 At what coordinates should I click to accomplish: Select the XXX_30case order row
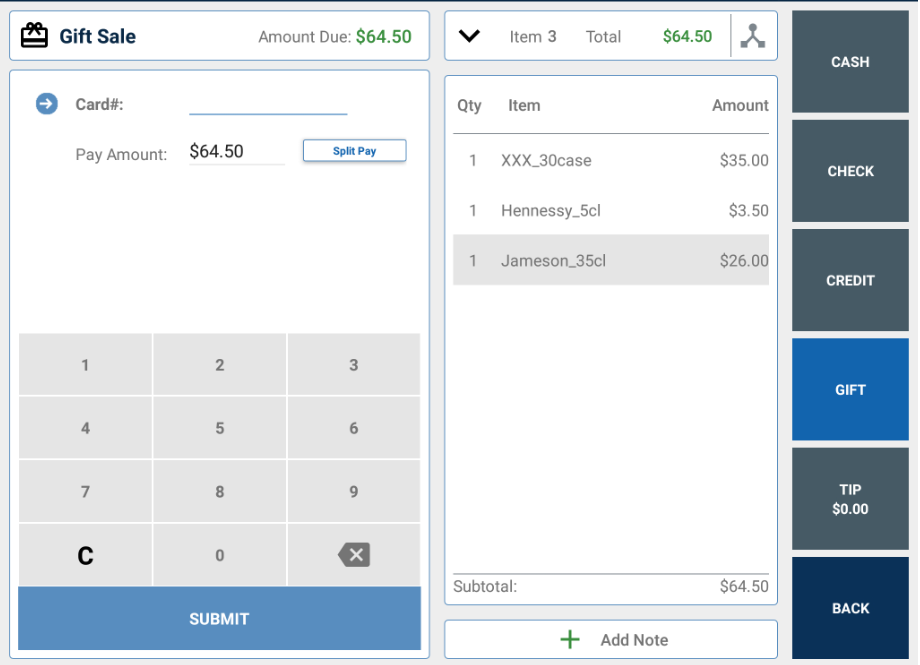click(x=610, y=160)
